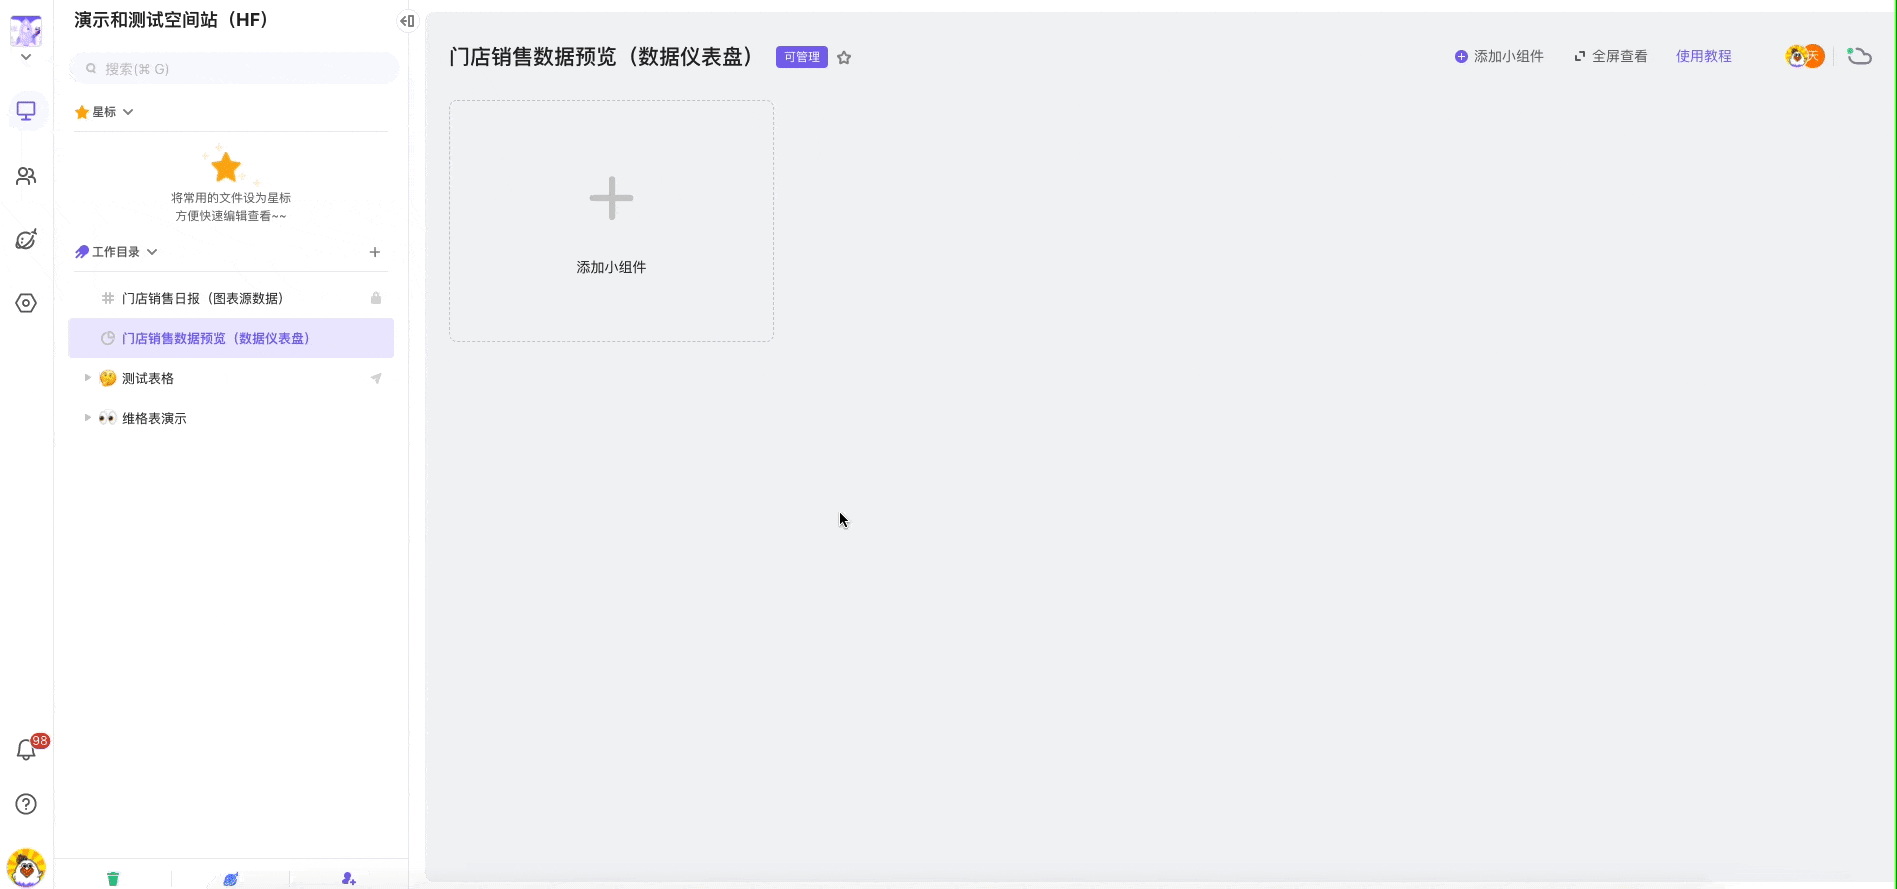The width and height of the screenshot is (1897, 889).
Task: Click the share paper-plane icon on 测试表格 row
Action: (376, 378)
